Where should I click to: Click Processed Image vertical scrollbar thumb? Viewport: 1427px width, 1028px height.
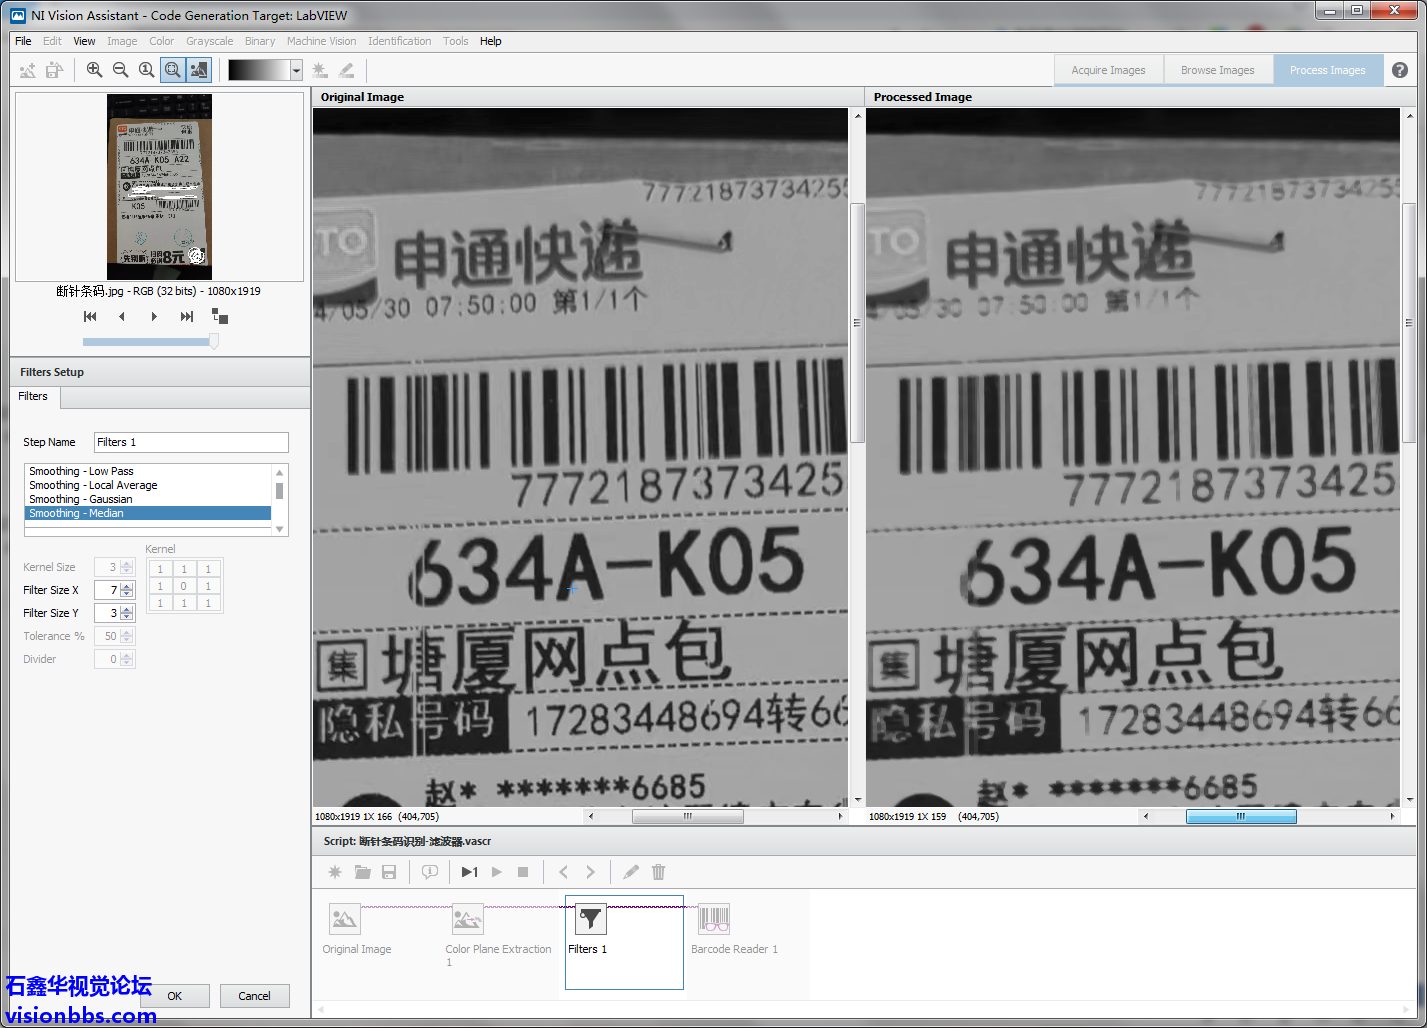[x=1409, y=323]
